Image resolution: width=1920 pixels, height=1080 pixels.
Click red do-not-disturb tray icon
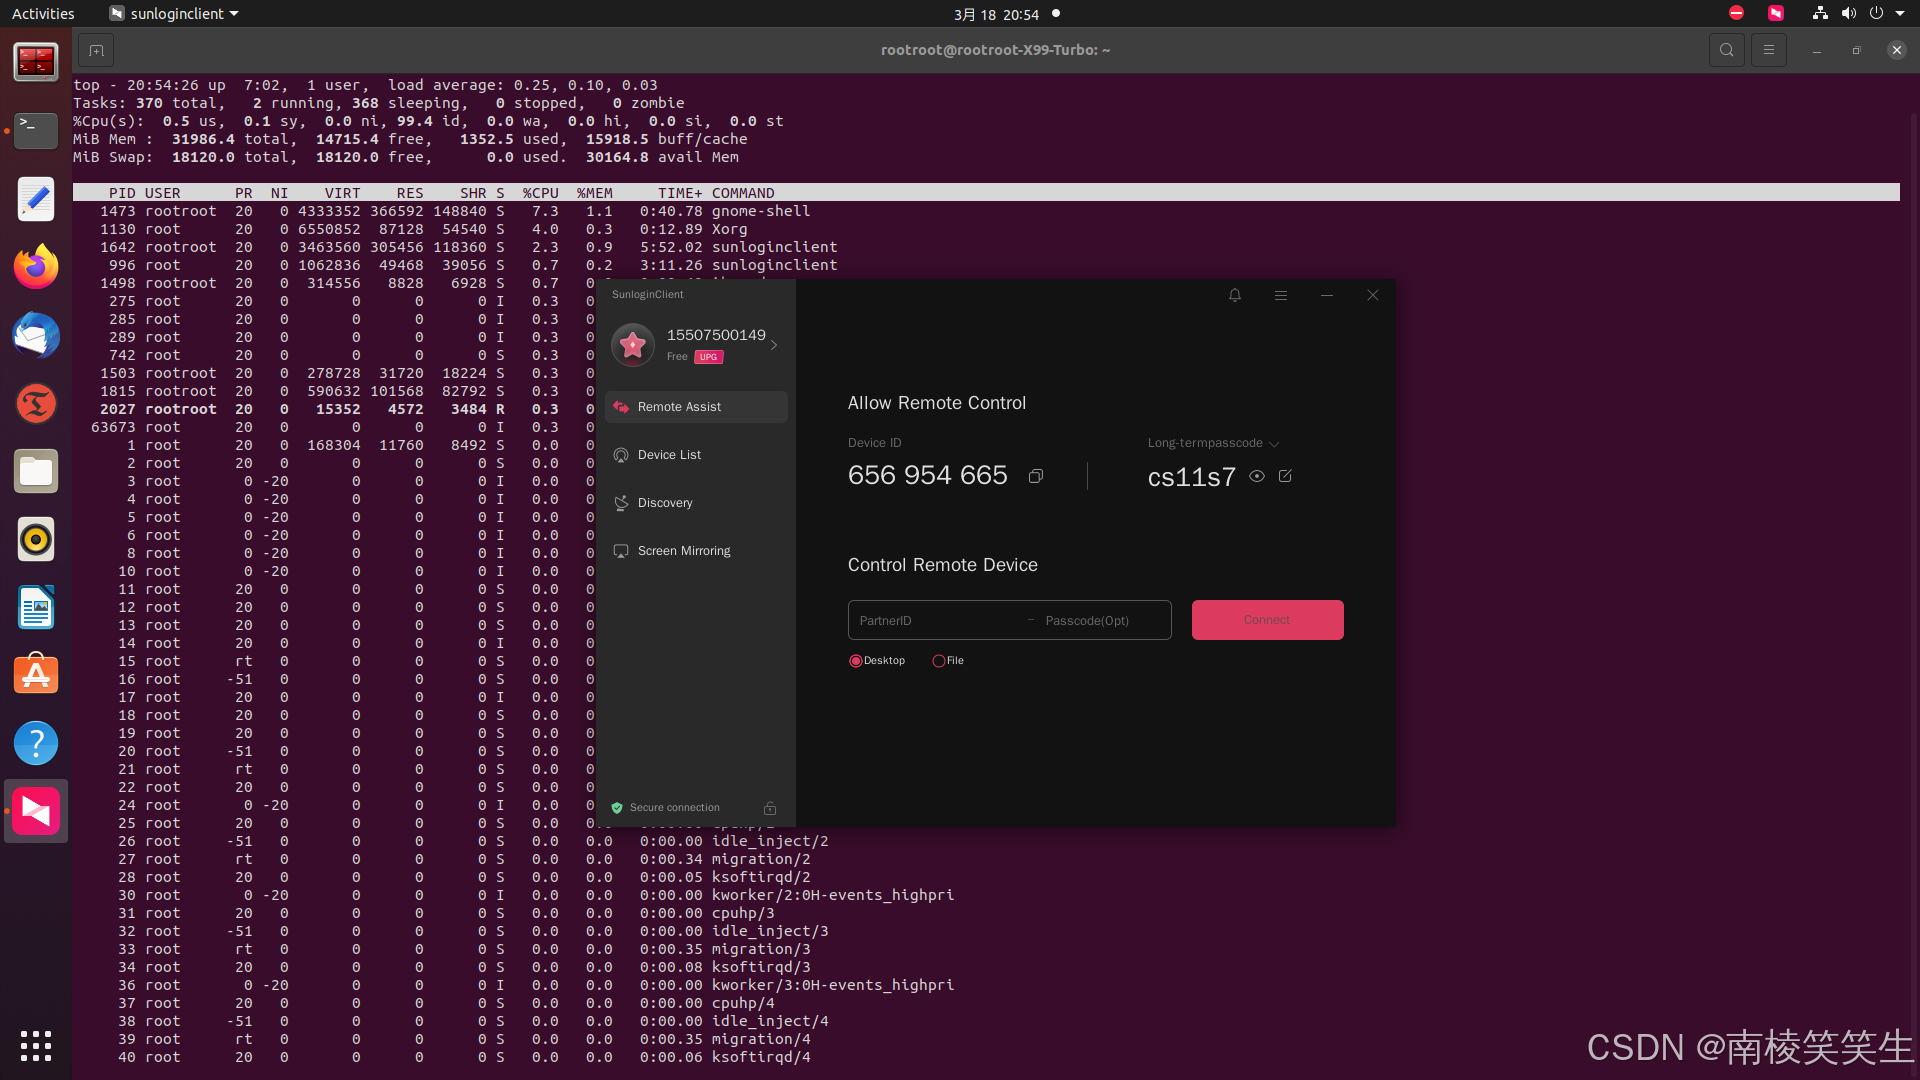point(1736,13)
